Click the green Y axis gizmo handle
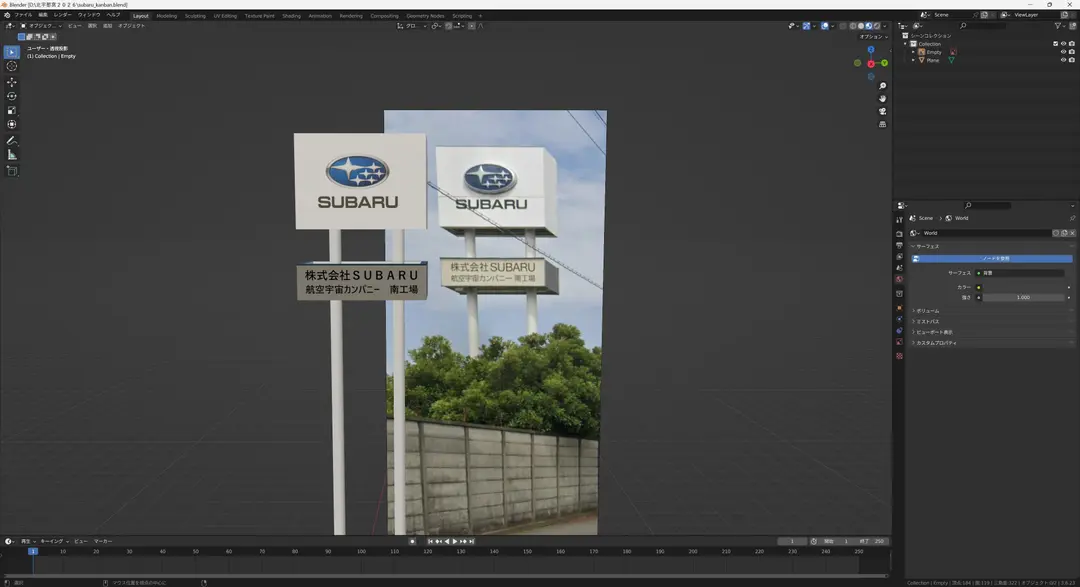Image resolution: width=1080 pixels, height=587 pixels. point(884,63)
